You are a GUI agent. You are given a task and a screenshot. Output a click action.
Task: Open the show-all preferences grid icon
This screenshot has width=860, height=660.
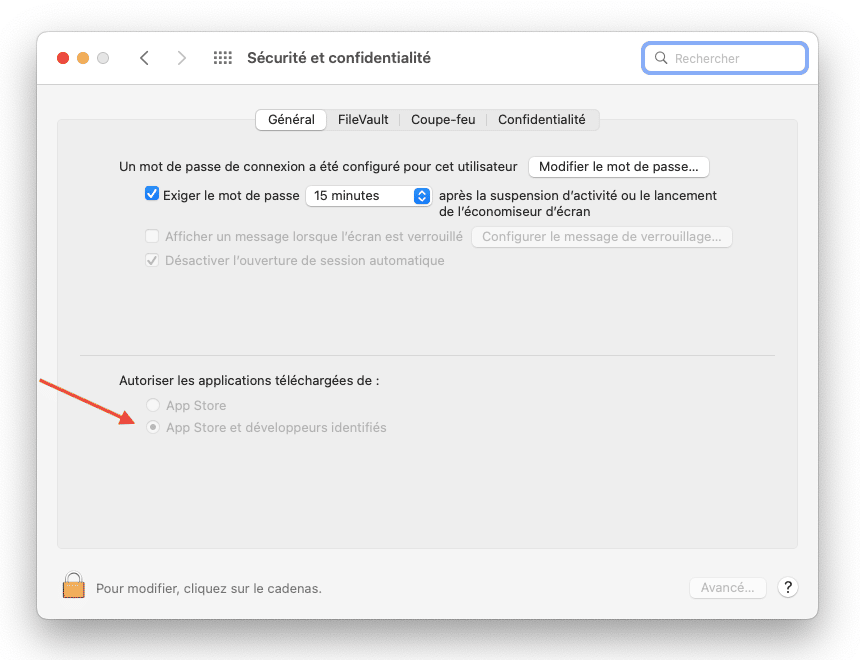pos(223,58)
